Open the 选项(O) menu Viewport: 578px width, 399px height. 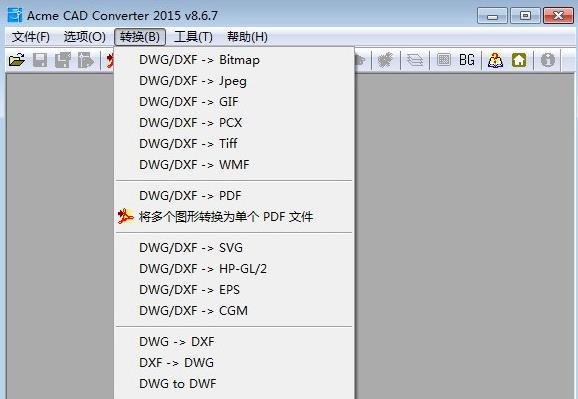point(85,37)
